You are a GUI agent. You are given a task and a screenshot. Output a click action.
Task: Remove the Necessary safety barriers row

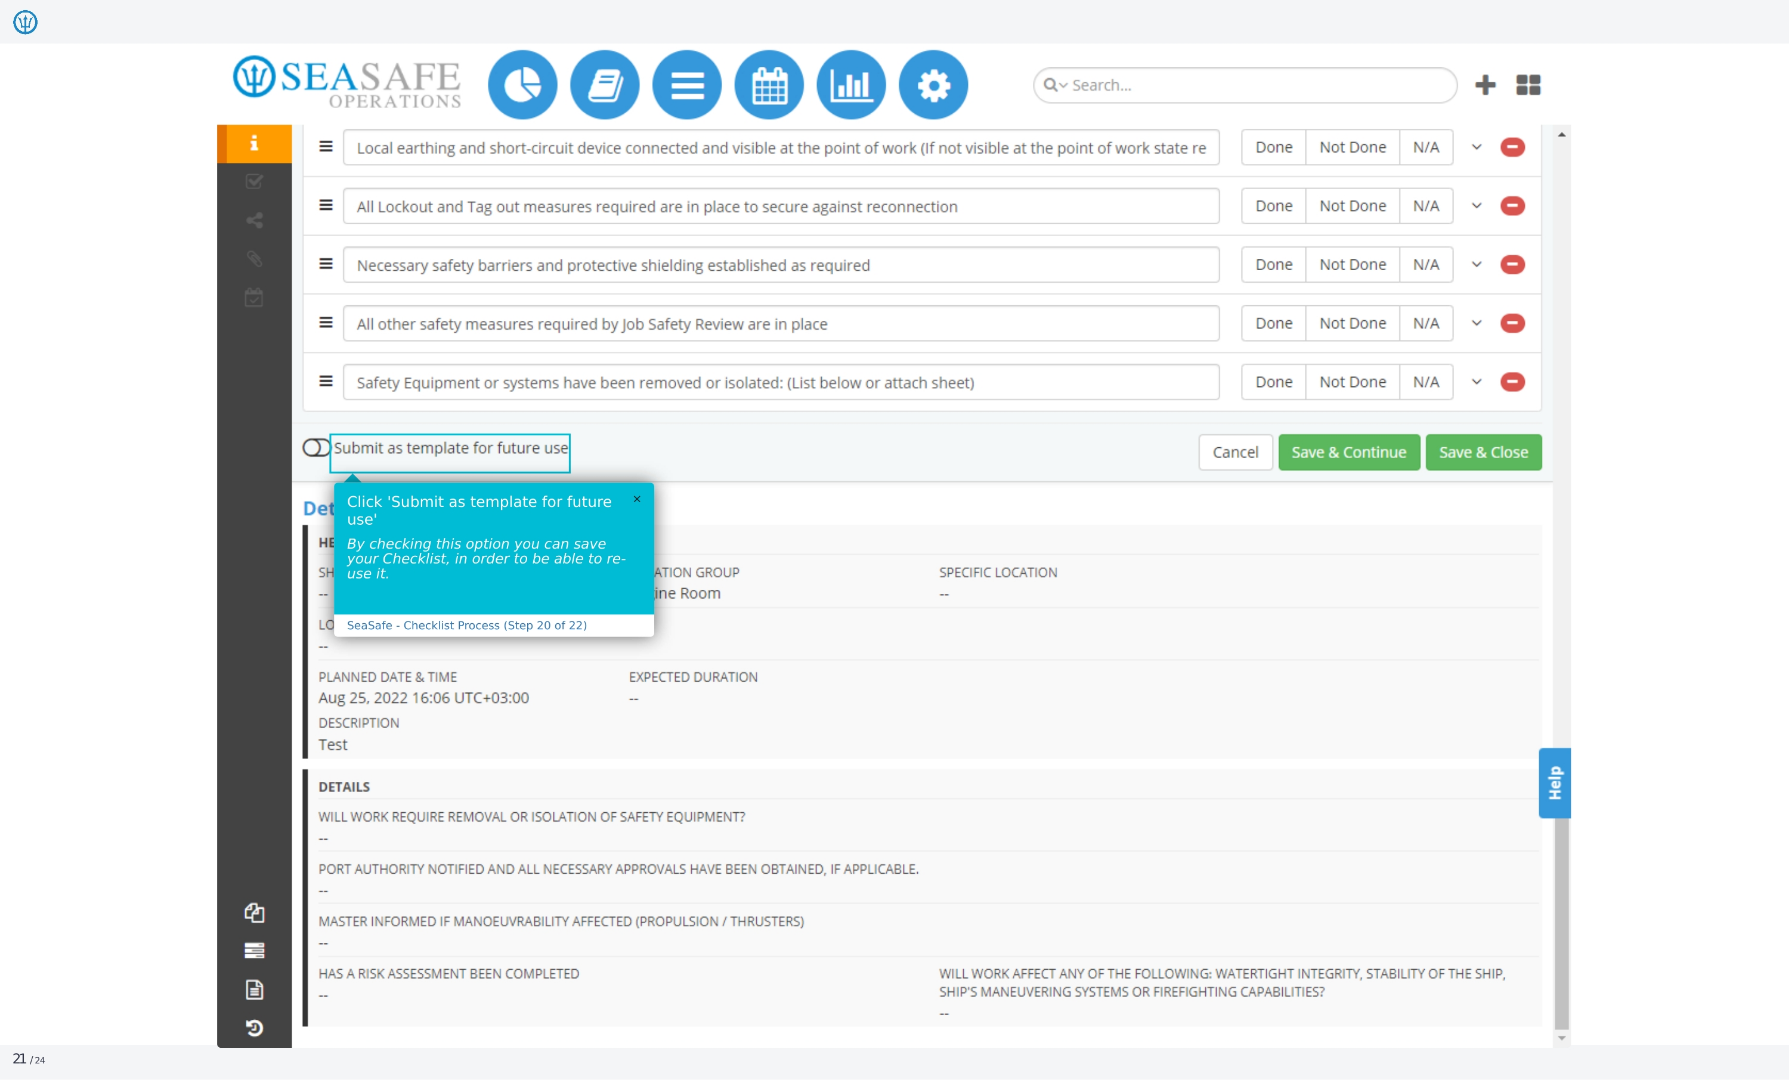pos(1512,265)
